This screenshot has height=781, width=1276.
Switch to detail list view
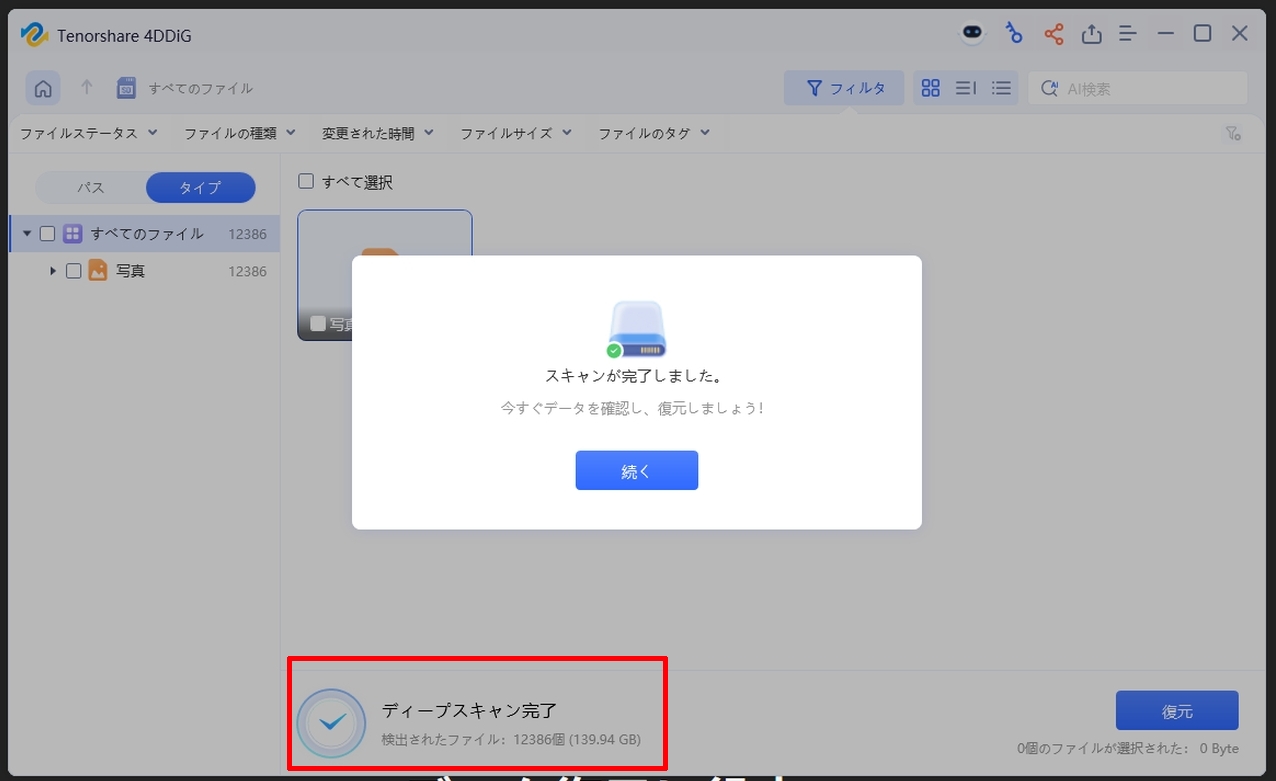pos(966,88)
